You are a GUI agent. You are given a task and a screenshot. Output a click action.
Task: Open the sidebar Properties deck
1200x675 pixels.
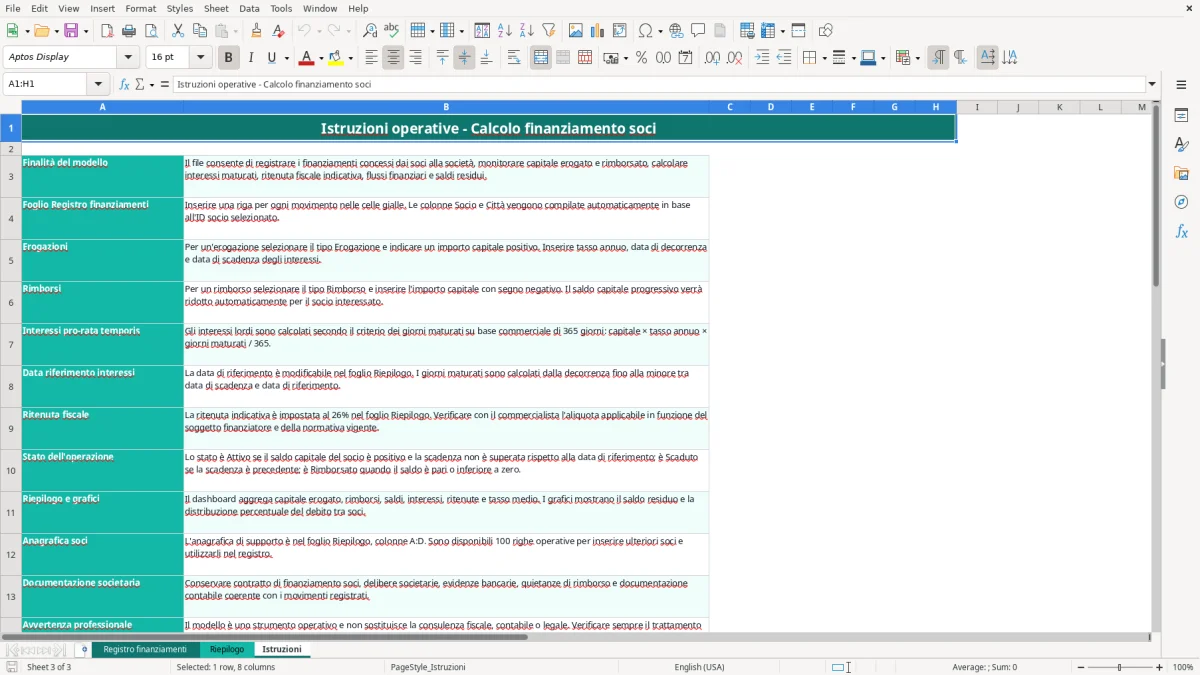(x=1181, y=115)
